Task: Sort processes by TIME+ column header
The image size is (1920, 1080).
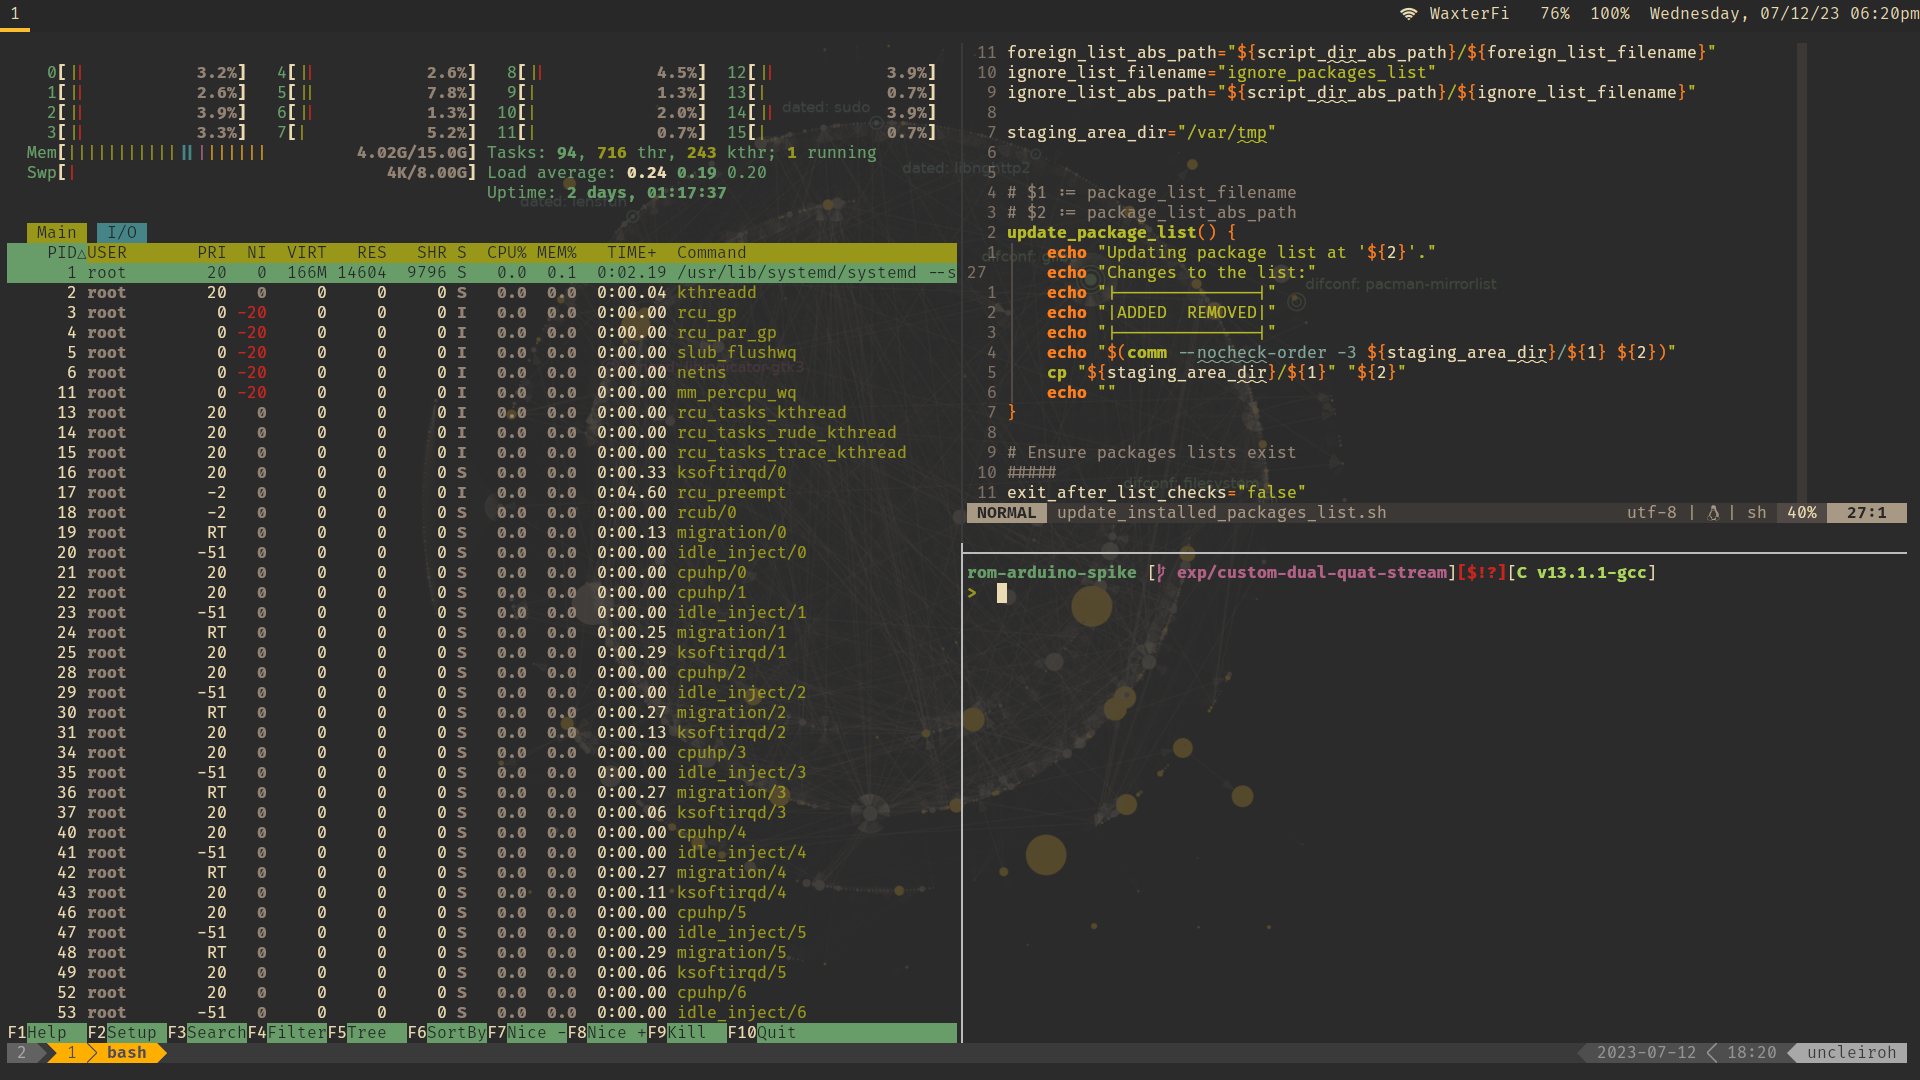Action: 631,253
